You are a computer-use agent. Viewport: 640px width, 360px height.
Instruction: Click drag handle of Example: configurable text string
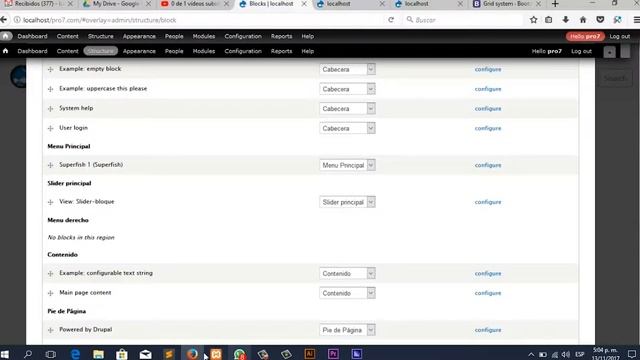[x=51, y=273]
